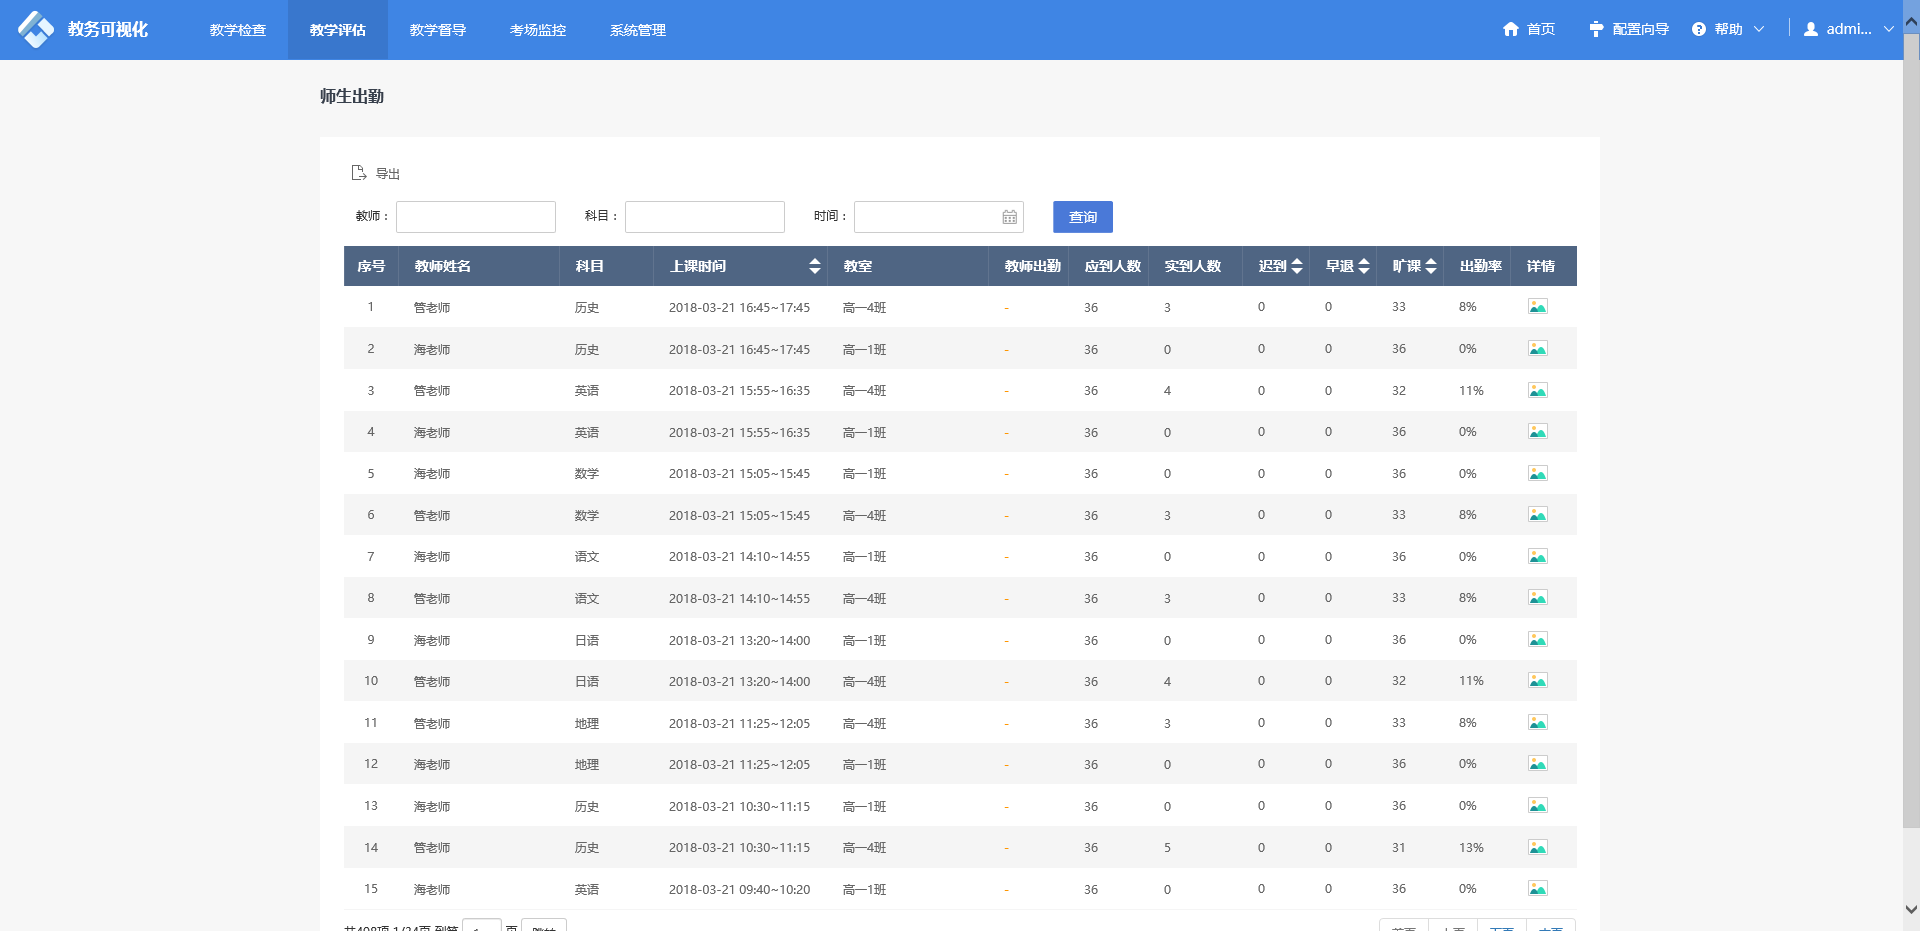Click 实到人数 value 5 in row 14
This screenshot has width=1920, height=931.
pos(1167,848)
